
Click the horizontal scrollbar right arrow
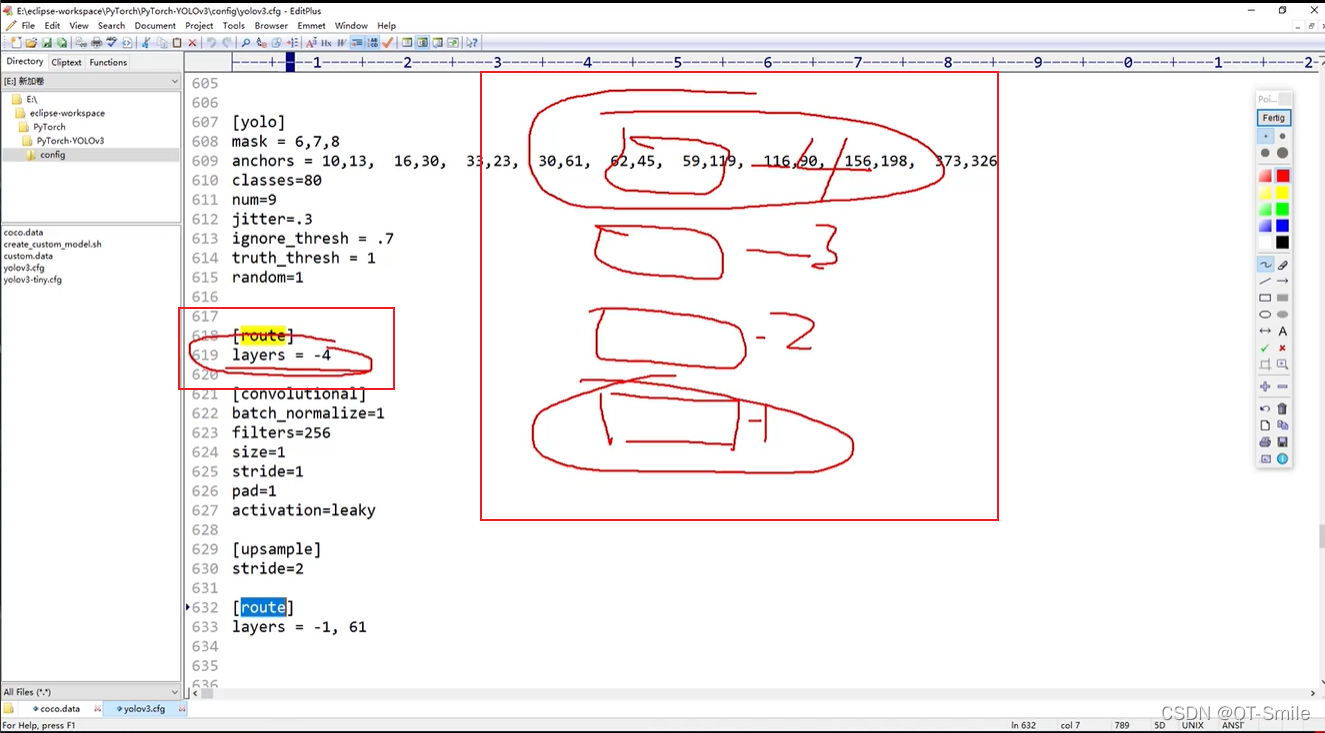click(1312, 692)
